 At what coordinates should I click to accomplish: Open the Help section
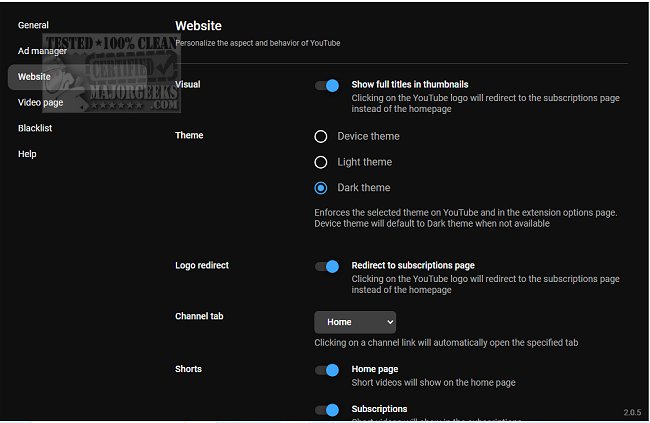point(27,154)
